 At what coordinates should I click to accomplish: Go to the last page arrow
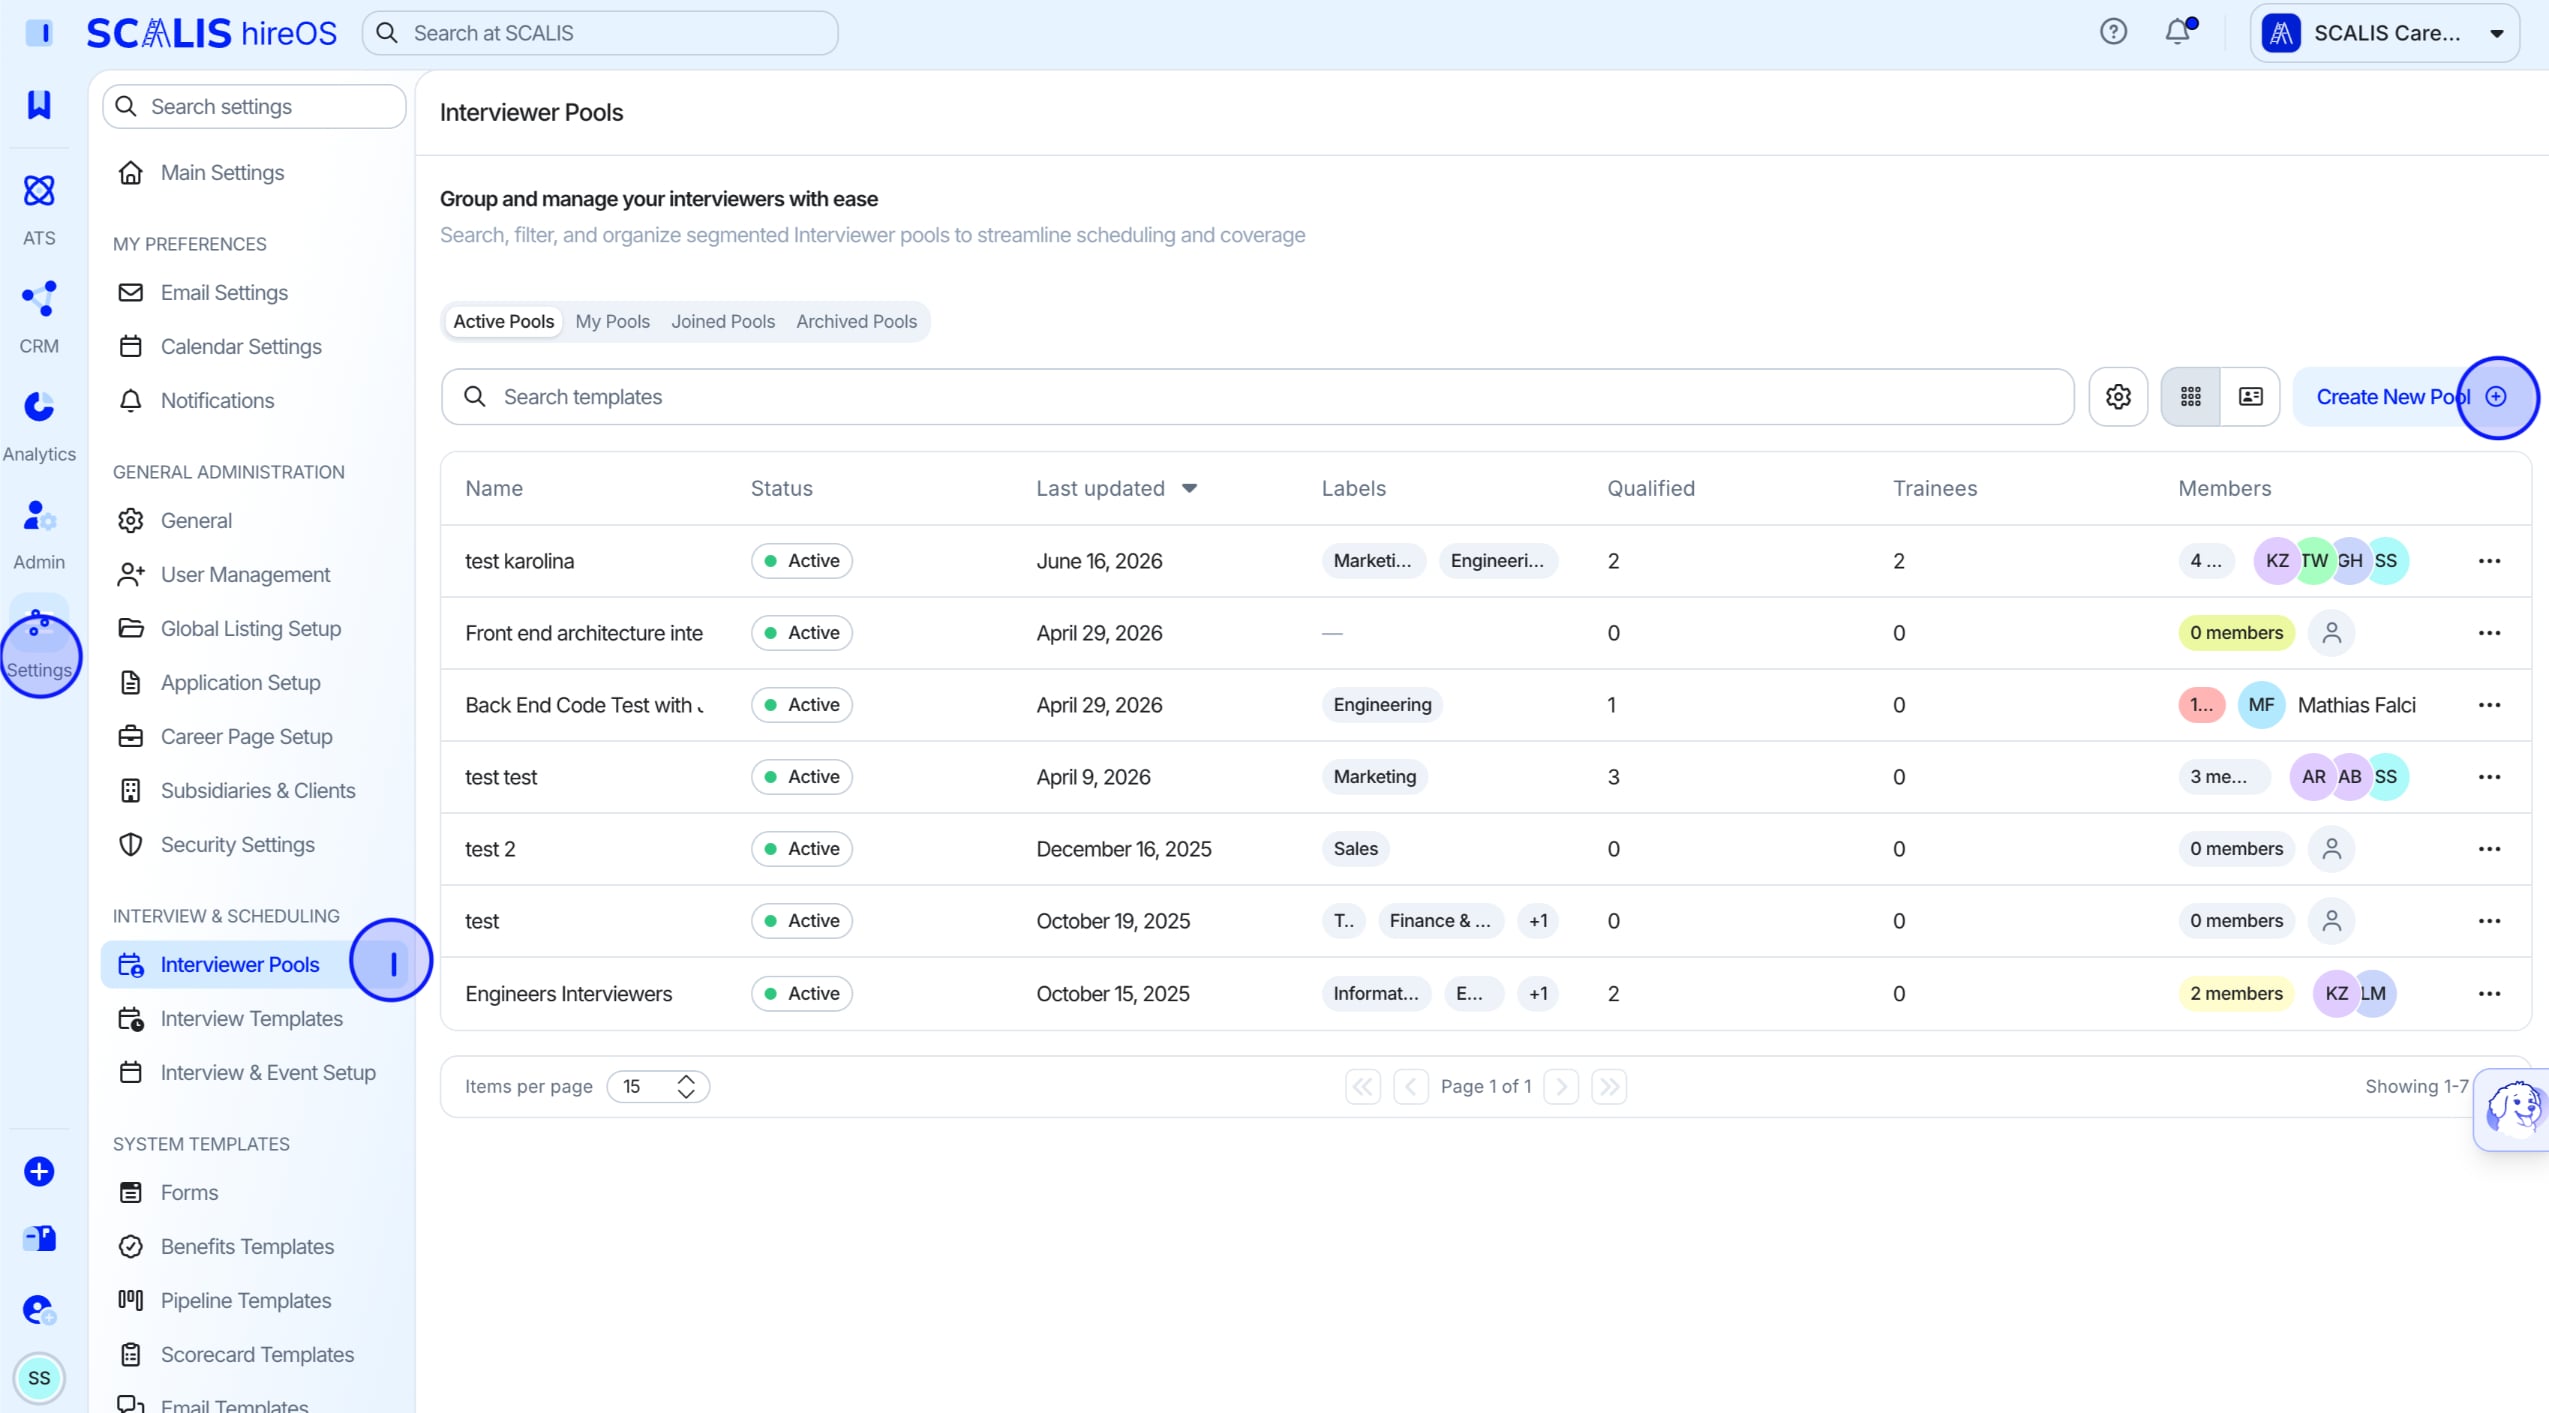[1609, 1087]
